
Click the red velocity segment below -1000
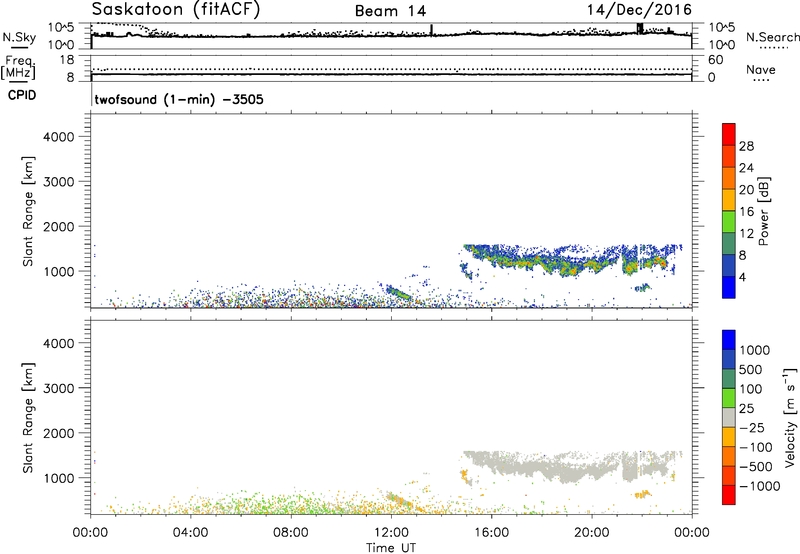(729, 495)
